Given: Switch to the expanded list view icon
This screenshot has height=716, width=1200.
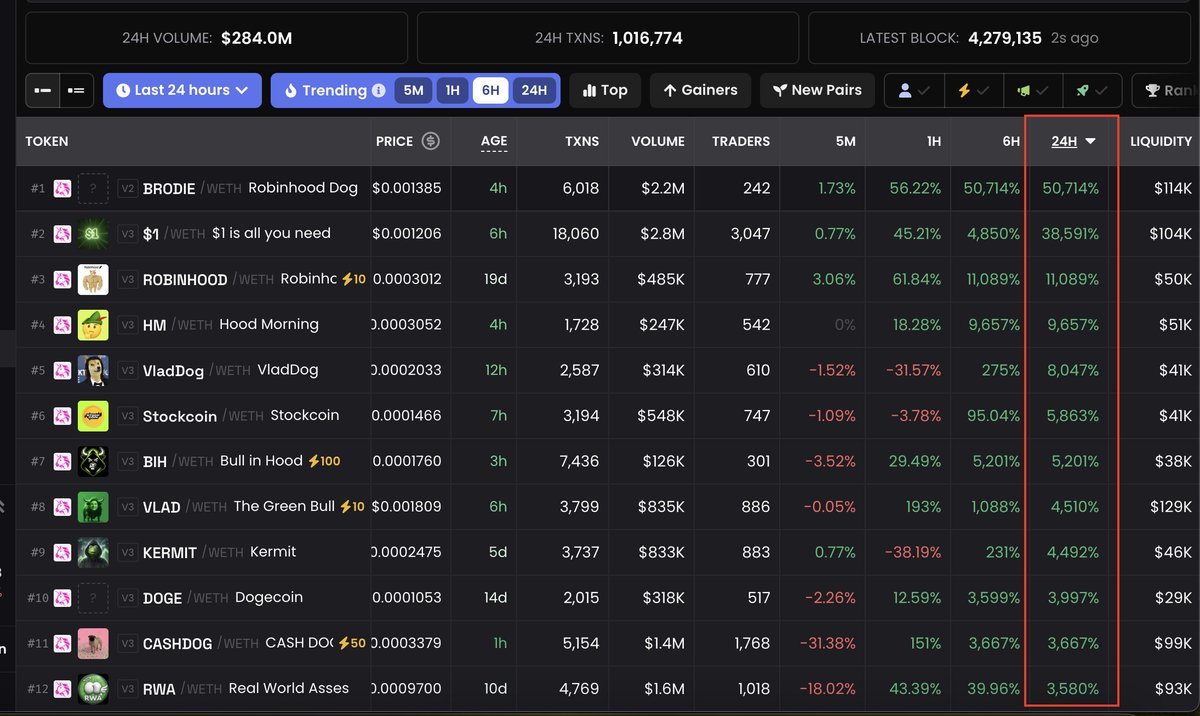Looking at the screenshot, I should coord(76,90).
